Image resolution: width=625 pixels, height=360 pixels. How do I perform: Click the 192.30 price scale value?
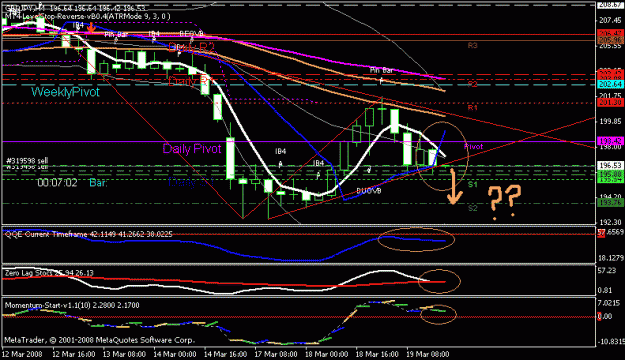(610, 222)
